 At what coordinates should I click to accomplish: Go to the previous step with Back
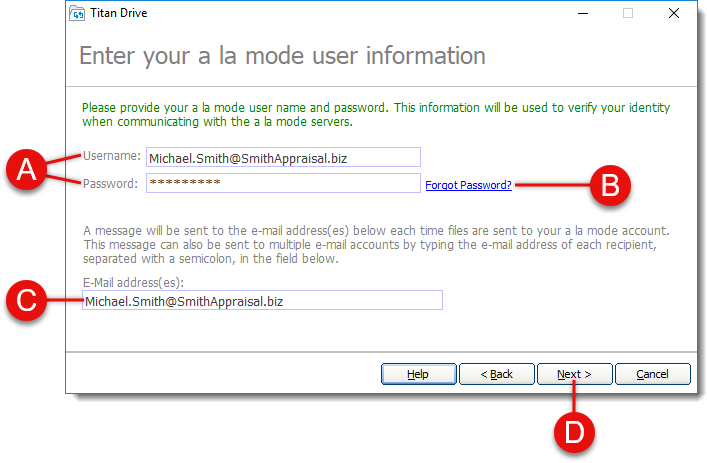(x=496, y=374)
